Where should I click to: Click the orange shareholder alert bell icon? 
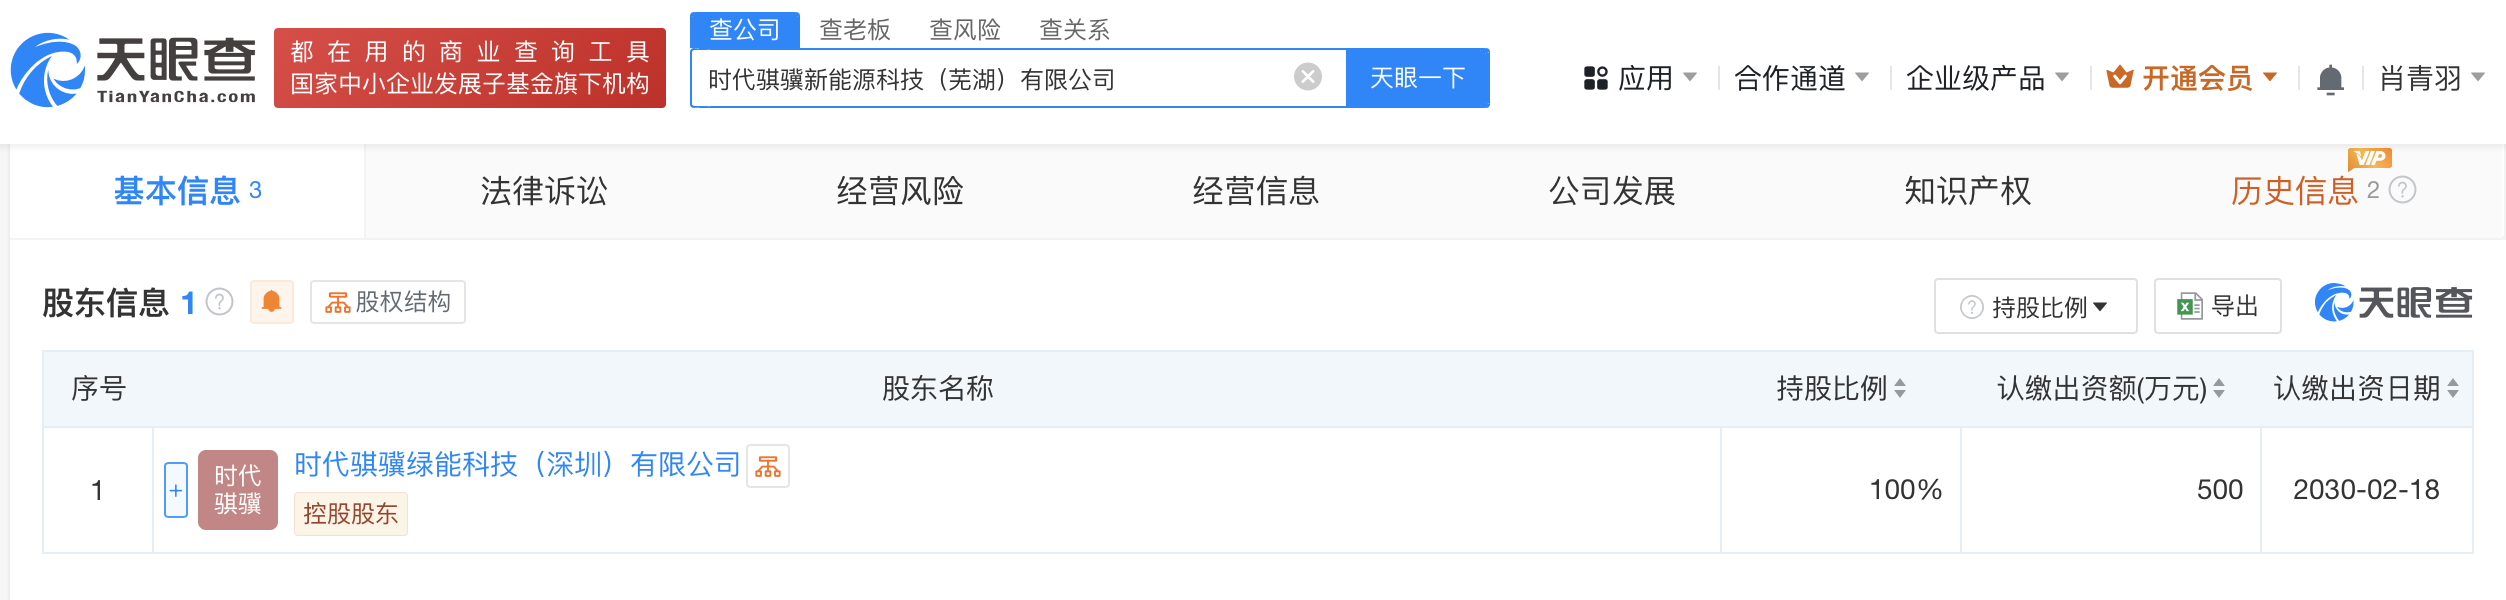click(x=271, y=302)
